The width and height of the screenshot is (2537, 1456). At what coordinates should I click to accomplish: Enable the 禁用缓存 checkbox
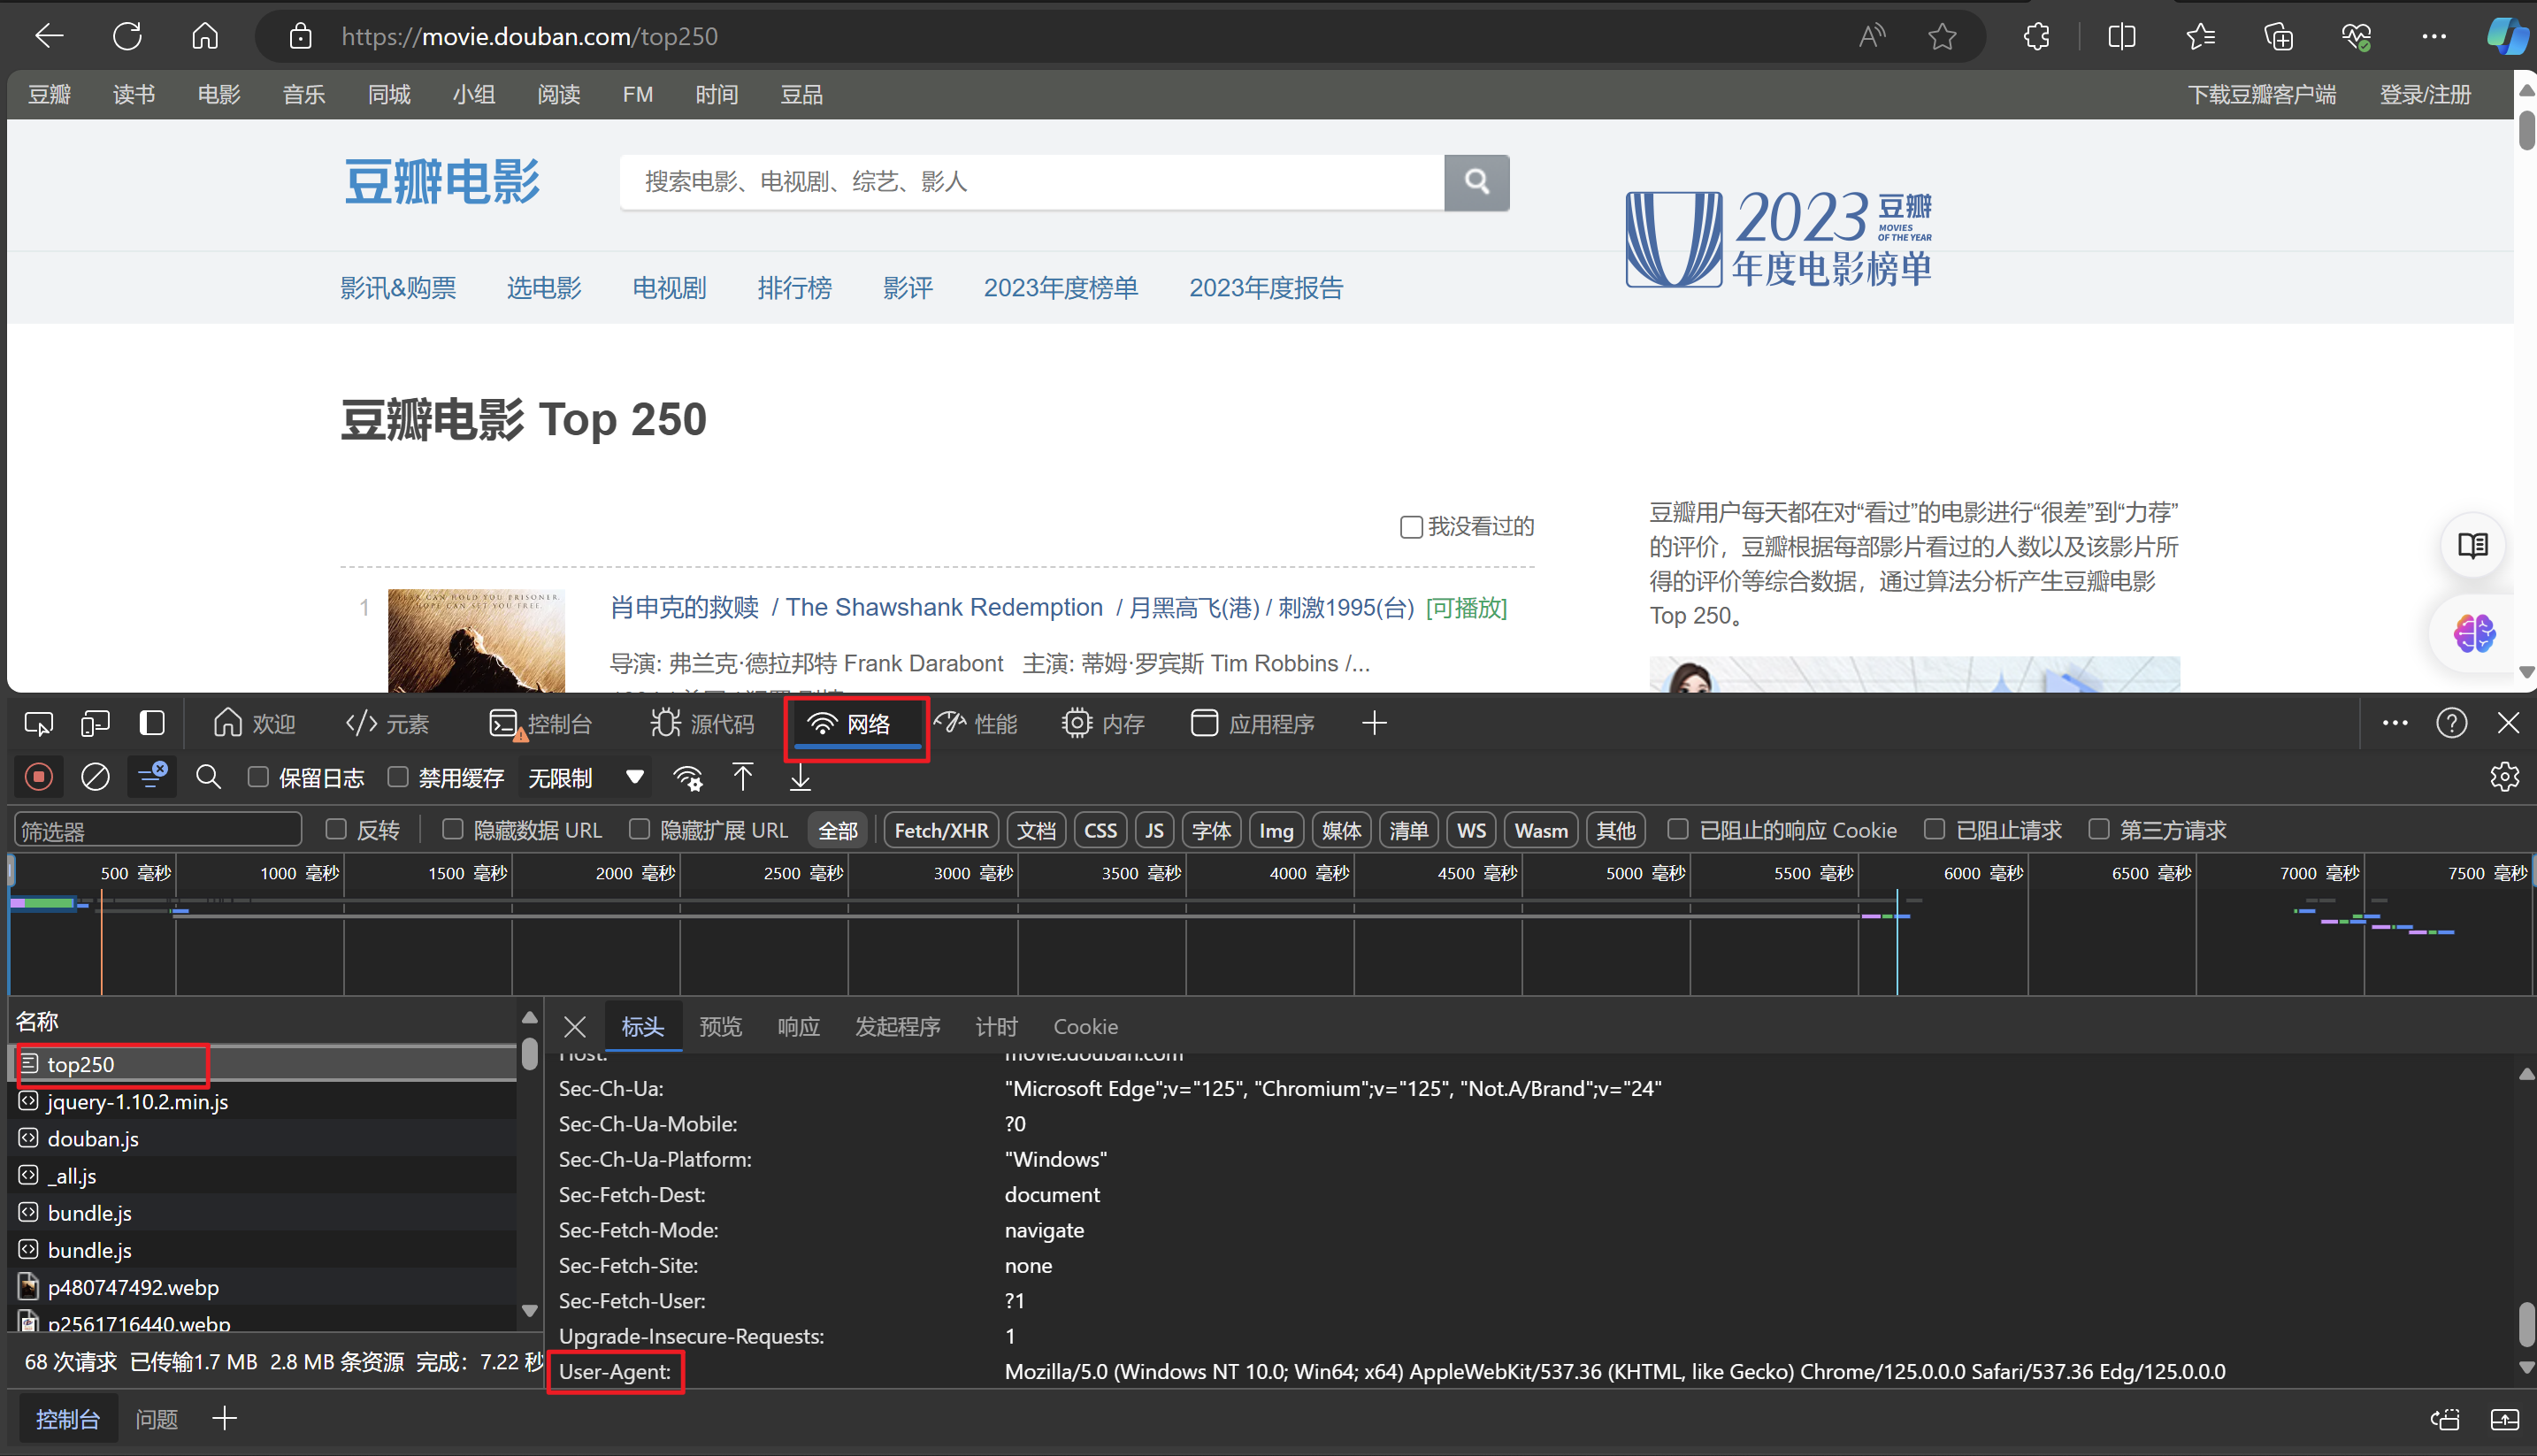(397, 777)
